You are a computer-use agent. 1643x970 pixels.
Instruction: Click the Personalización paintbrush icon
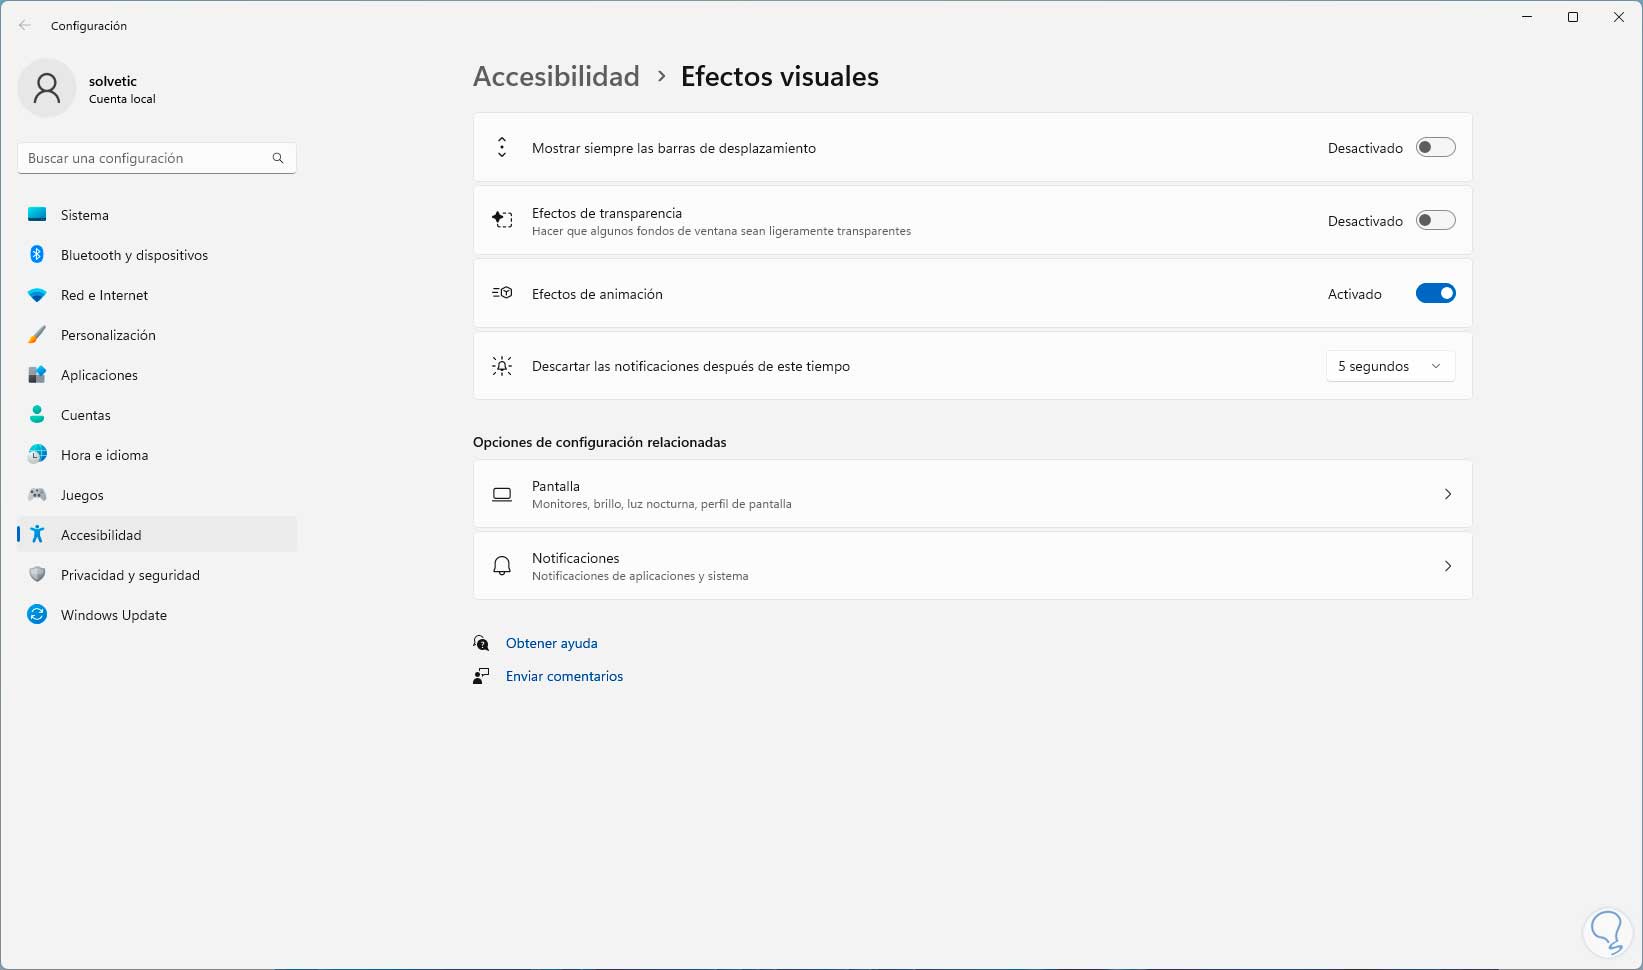(x=37, y=335)
